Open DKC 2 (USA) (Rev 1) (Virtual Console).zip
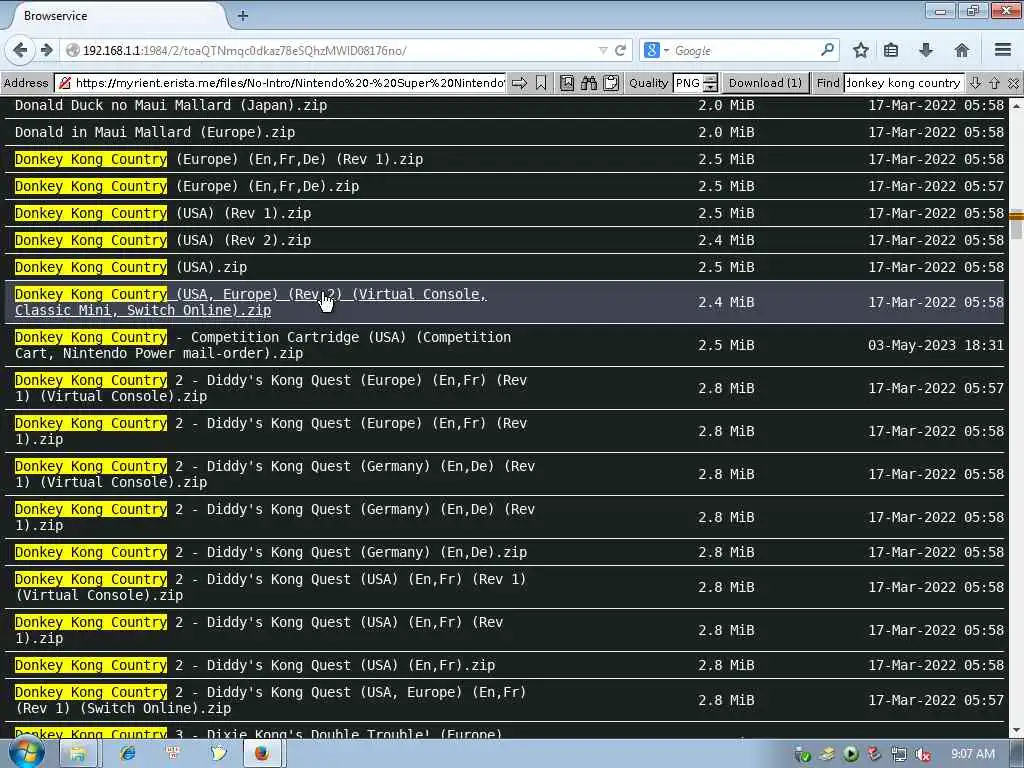This screenshot has width=1024, height=768. click(270, 587)
